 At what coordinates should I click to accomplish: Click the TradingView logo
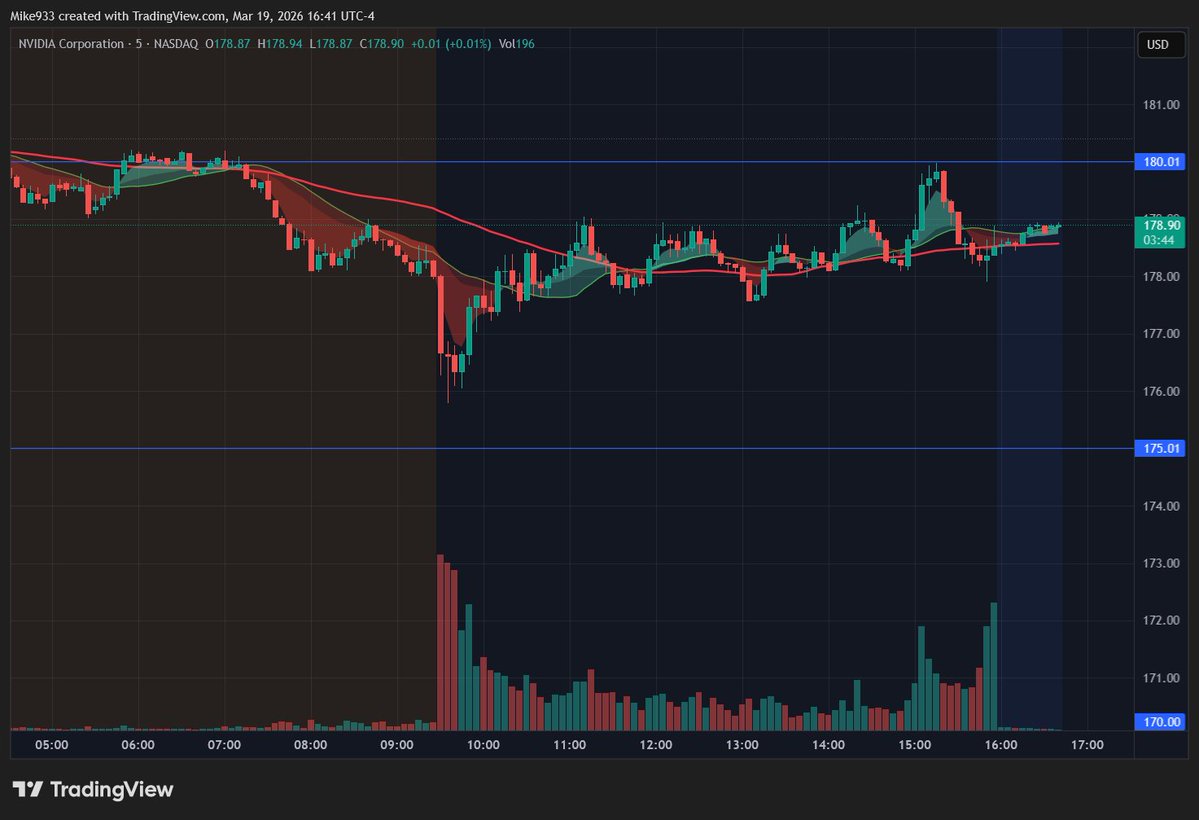click(93, 789)
